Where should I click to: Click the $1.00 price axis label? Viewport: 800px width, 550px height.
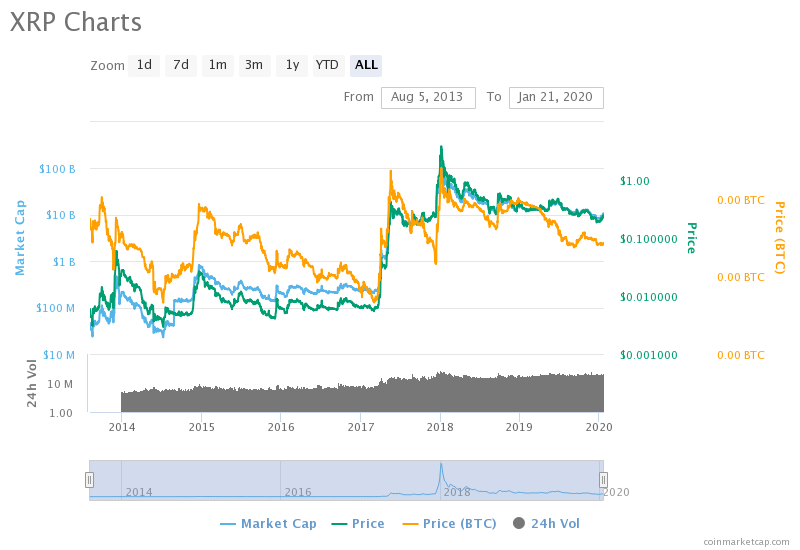click(635, 181)
